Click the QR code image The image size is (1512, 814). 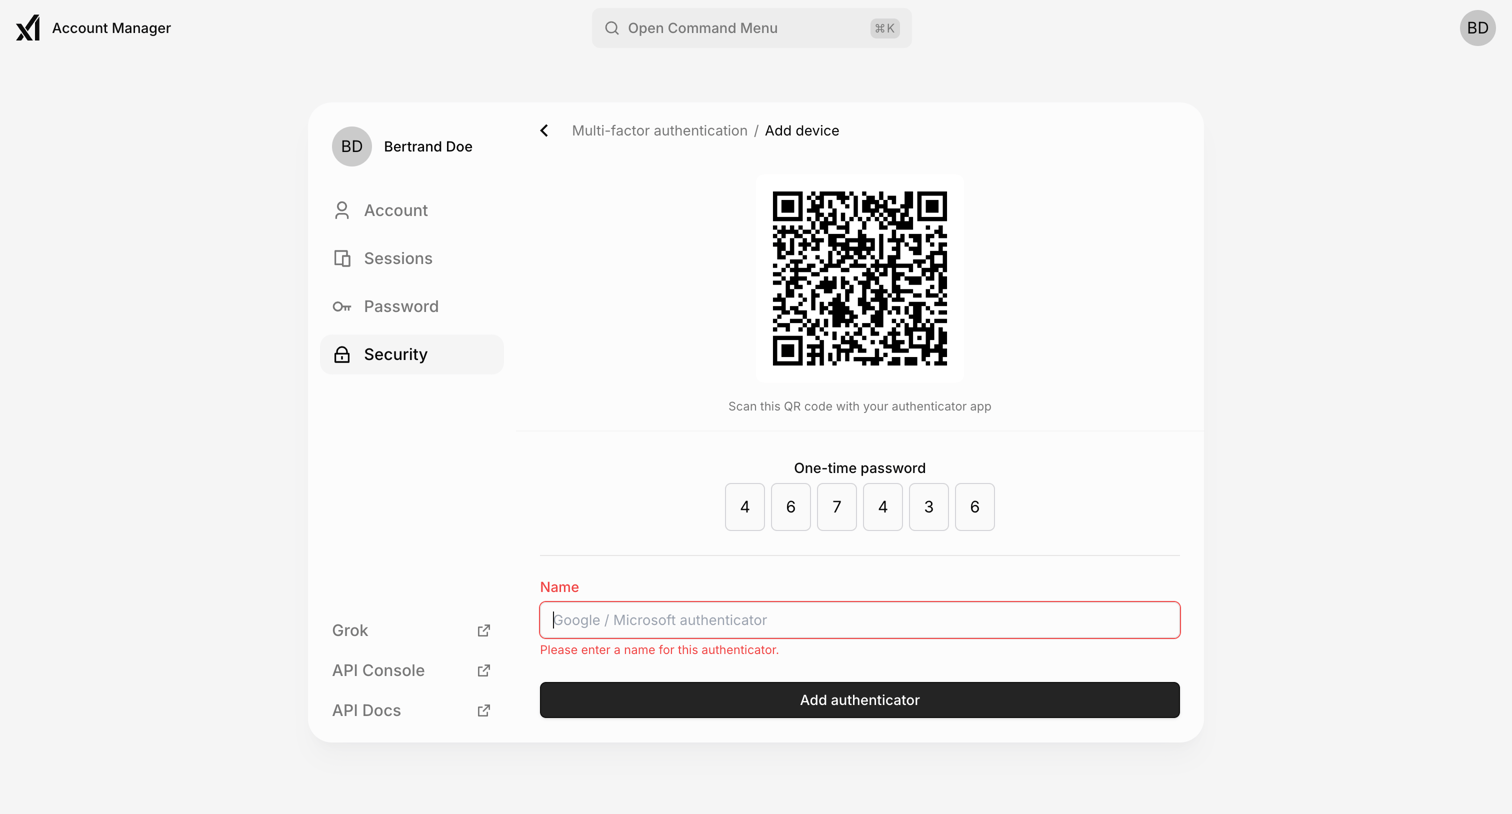coord(860,279)
